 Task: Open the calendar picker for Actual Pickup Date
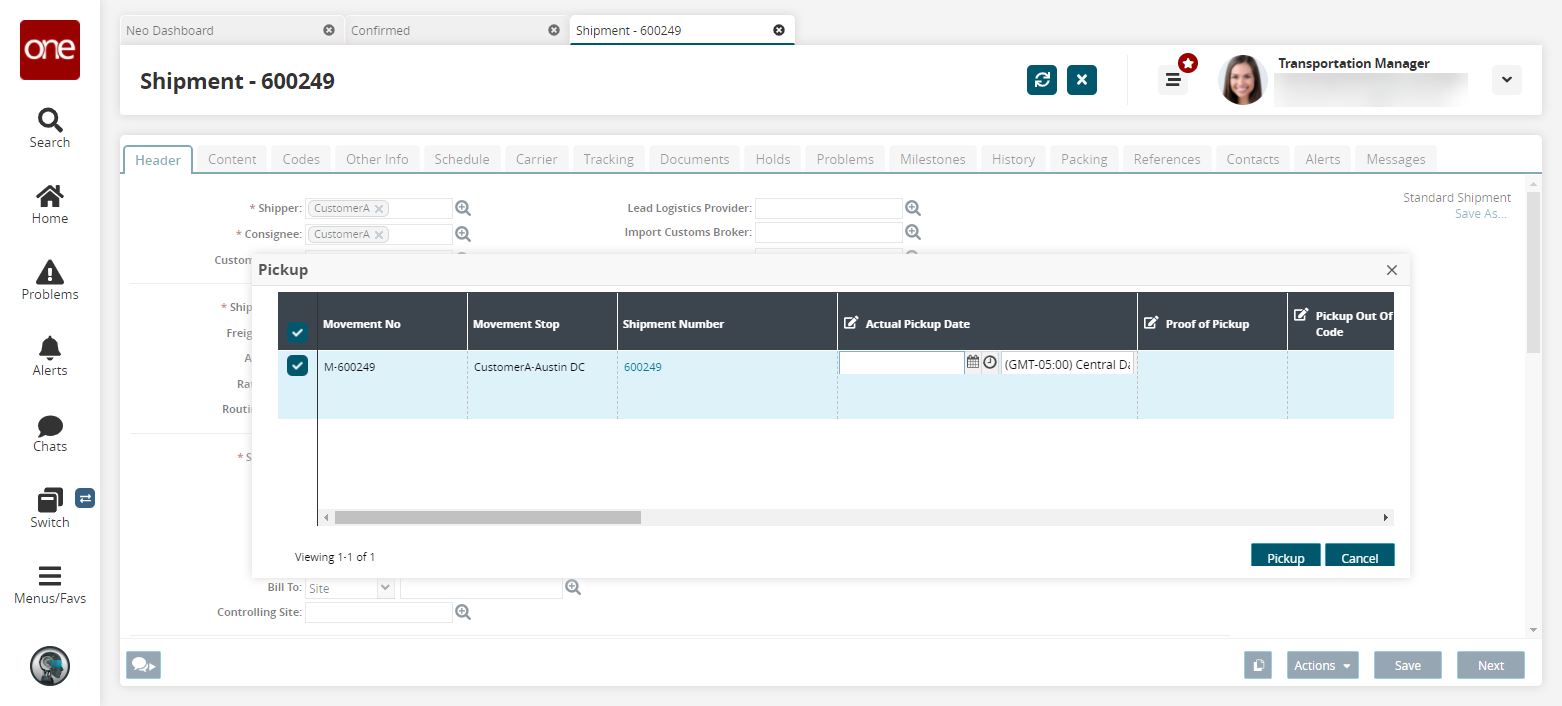point(973,363)
